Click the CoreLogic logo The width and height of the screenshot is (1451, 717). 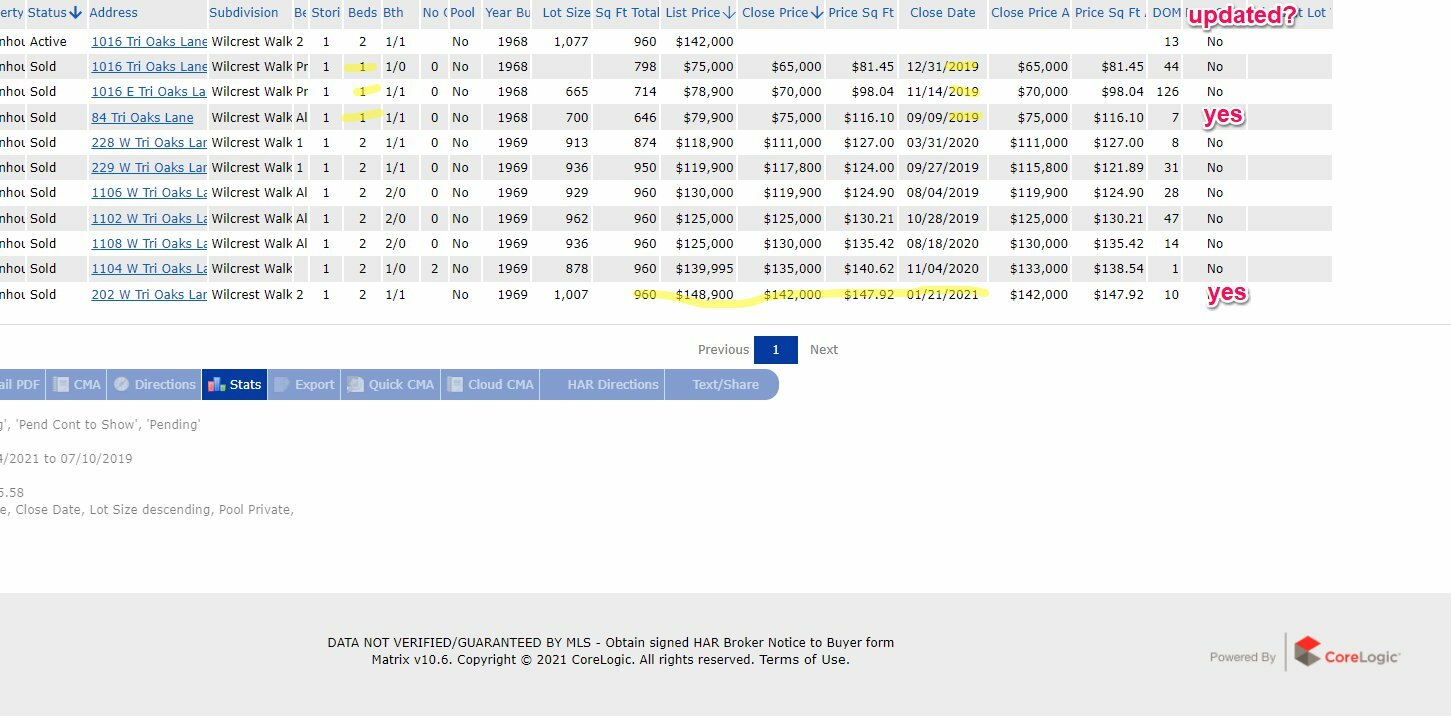click(1346, 655)
